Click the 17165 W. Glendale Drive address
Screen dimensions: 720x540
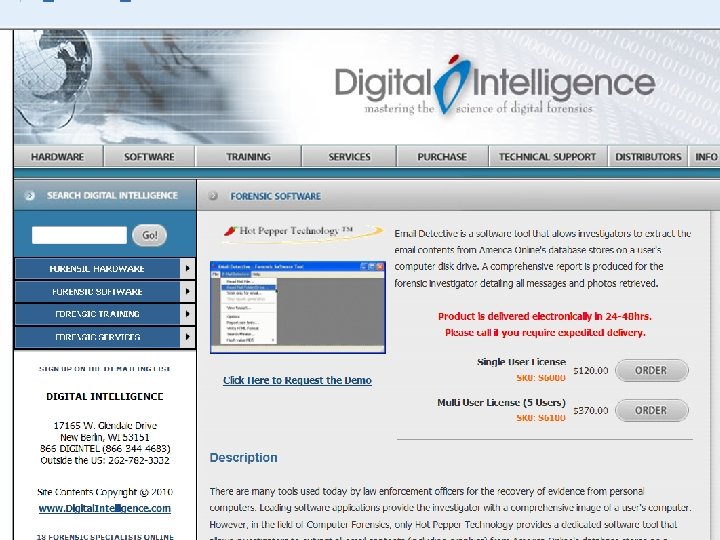coord(105,426)
